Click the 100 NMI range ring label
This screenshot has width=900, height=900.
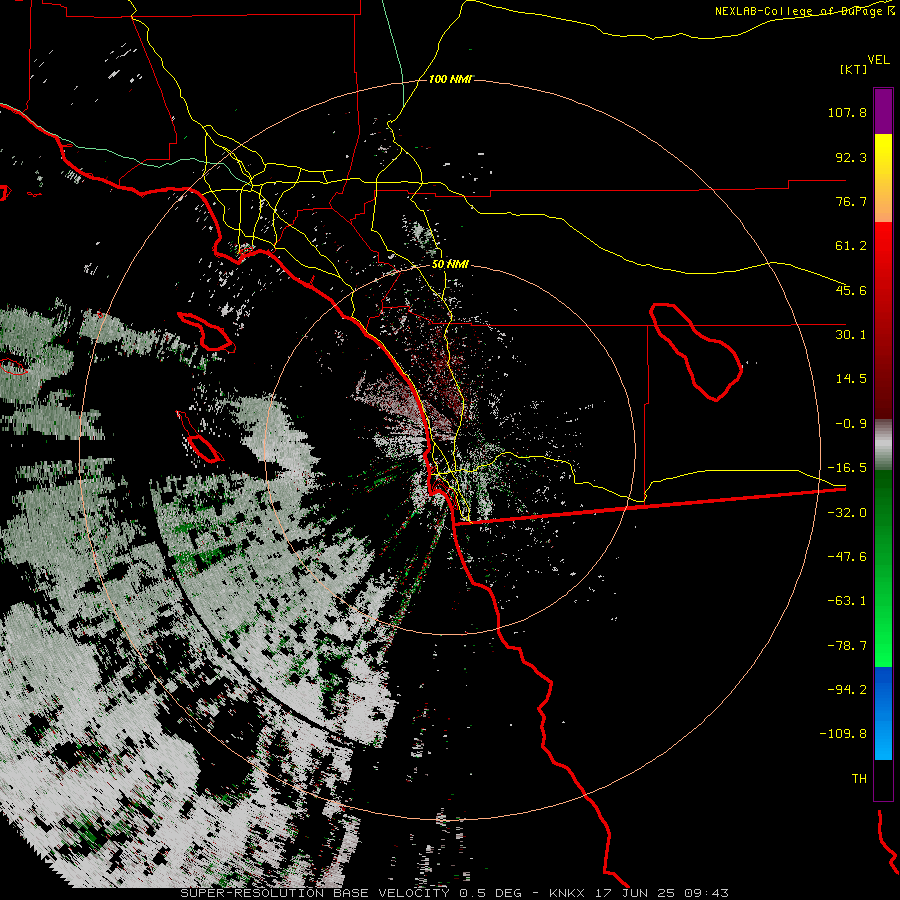450,79
